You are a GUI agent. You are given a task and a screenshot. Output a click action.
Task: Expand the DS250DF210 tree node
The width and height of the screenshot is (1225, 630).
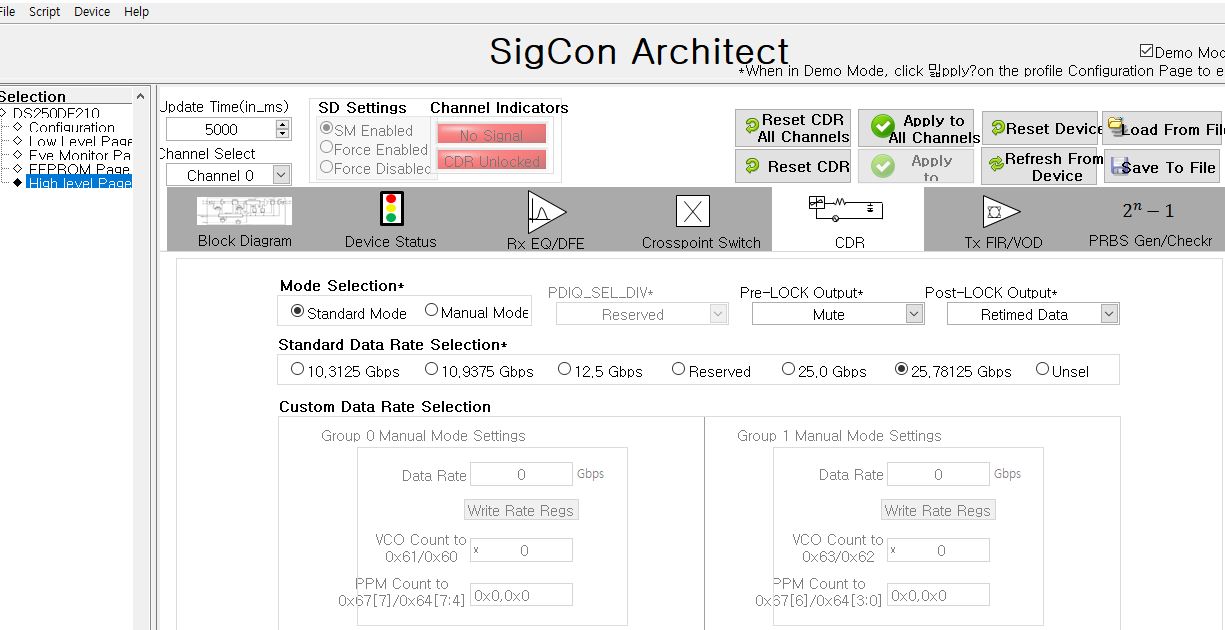4,114
